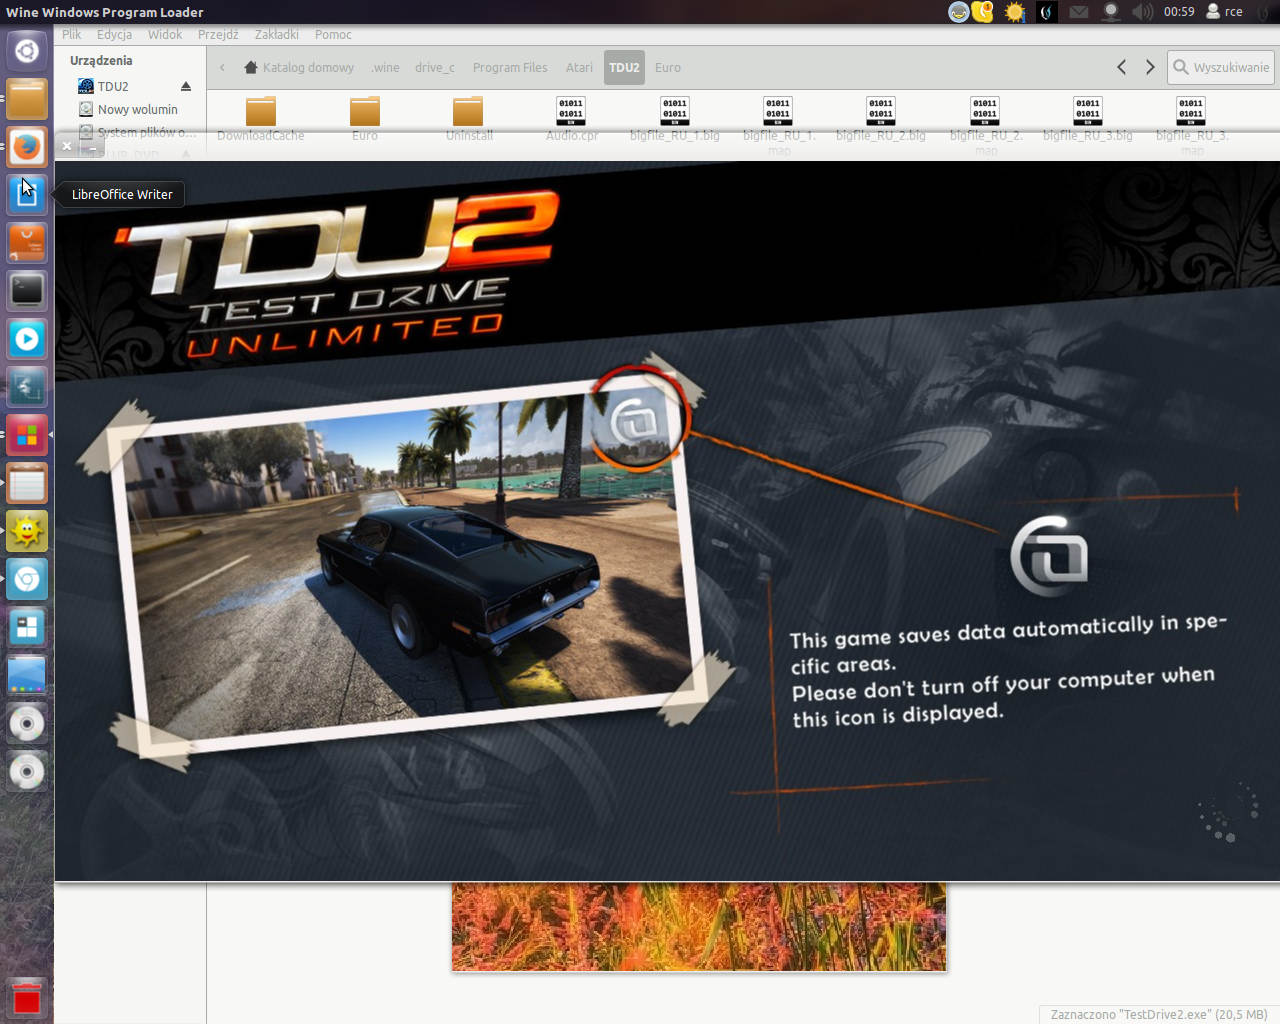Select TDU2 device in the sidebar

pos(113,86)
